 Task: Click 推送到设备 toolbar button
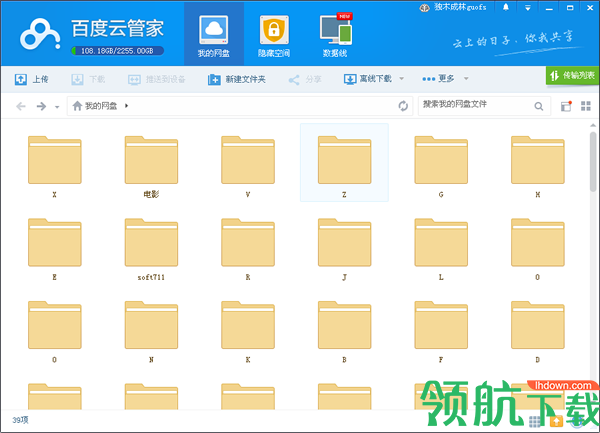(x=157, y=79)
